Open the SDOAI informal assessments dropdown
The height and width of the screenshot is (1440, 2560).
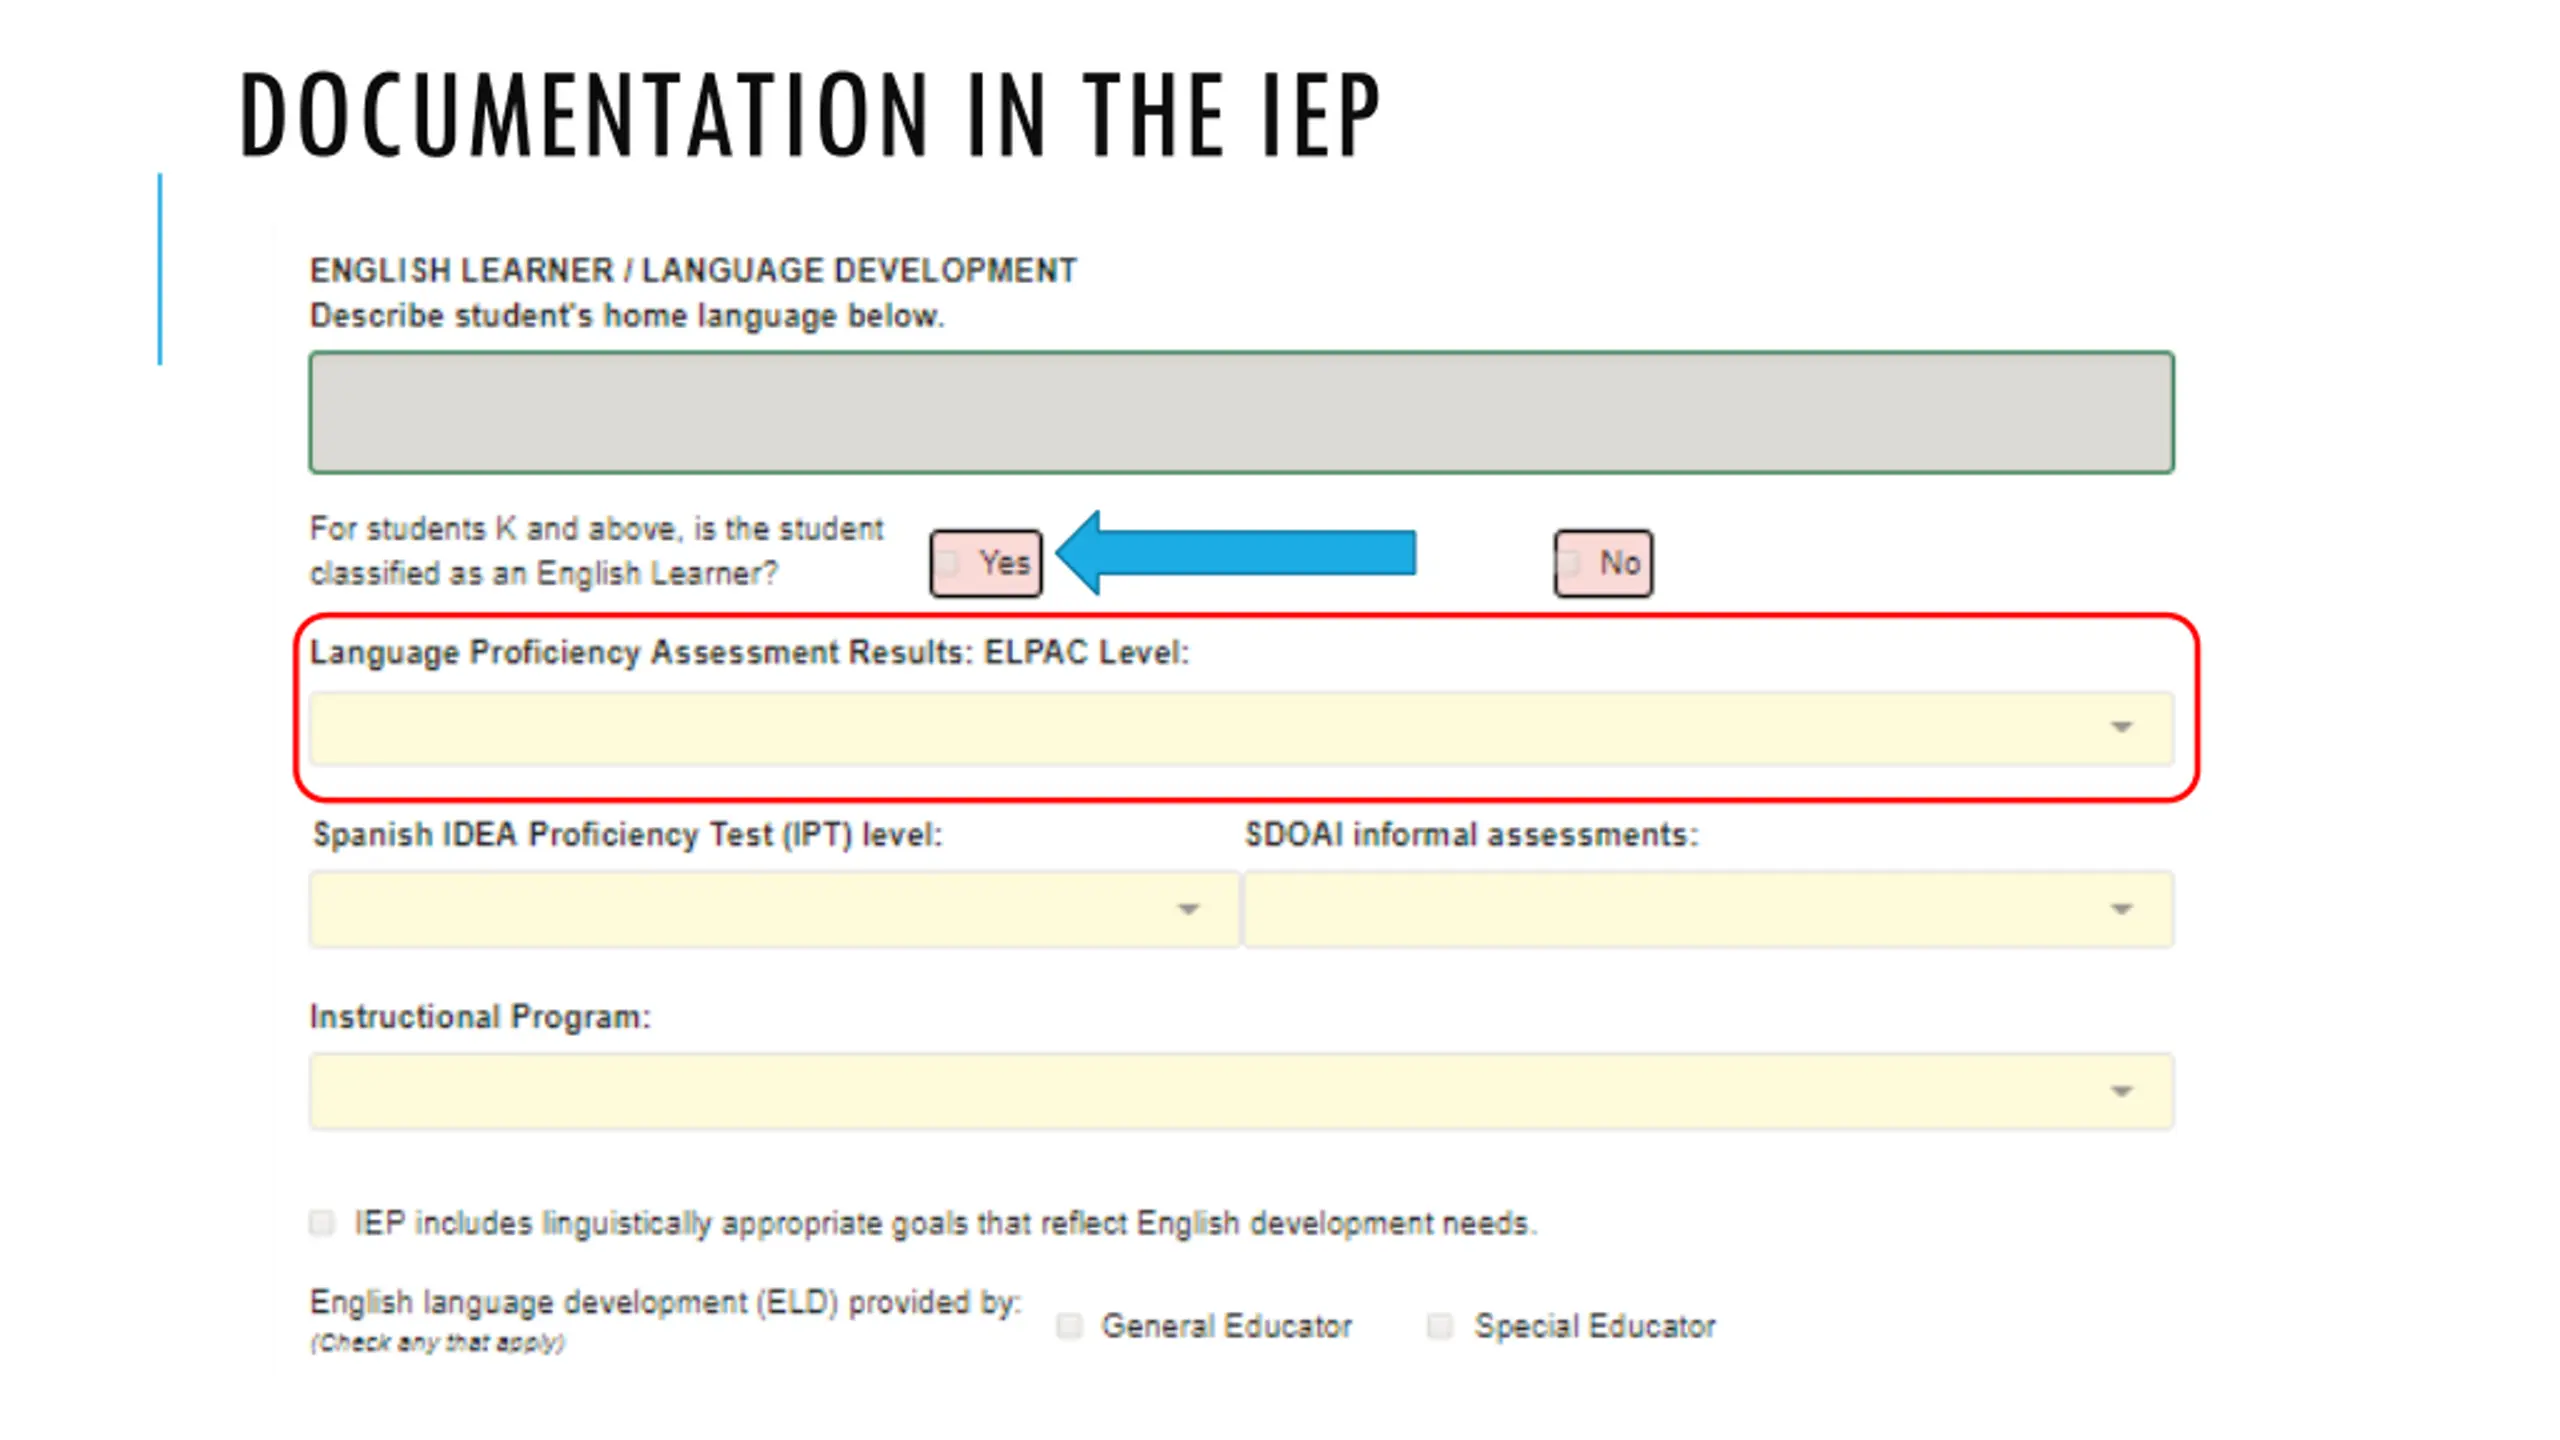(1708, 909)
